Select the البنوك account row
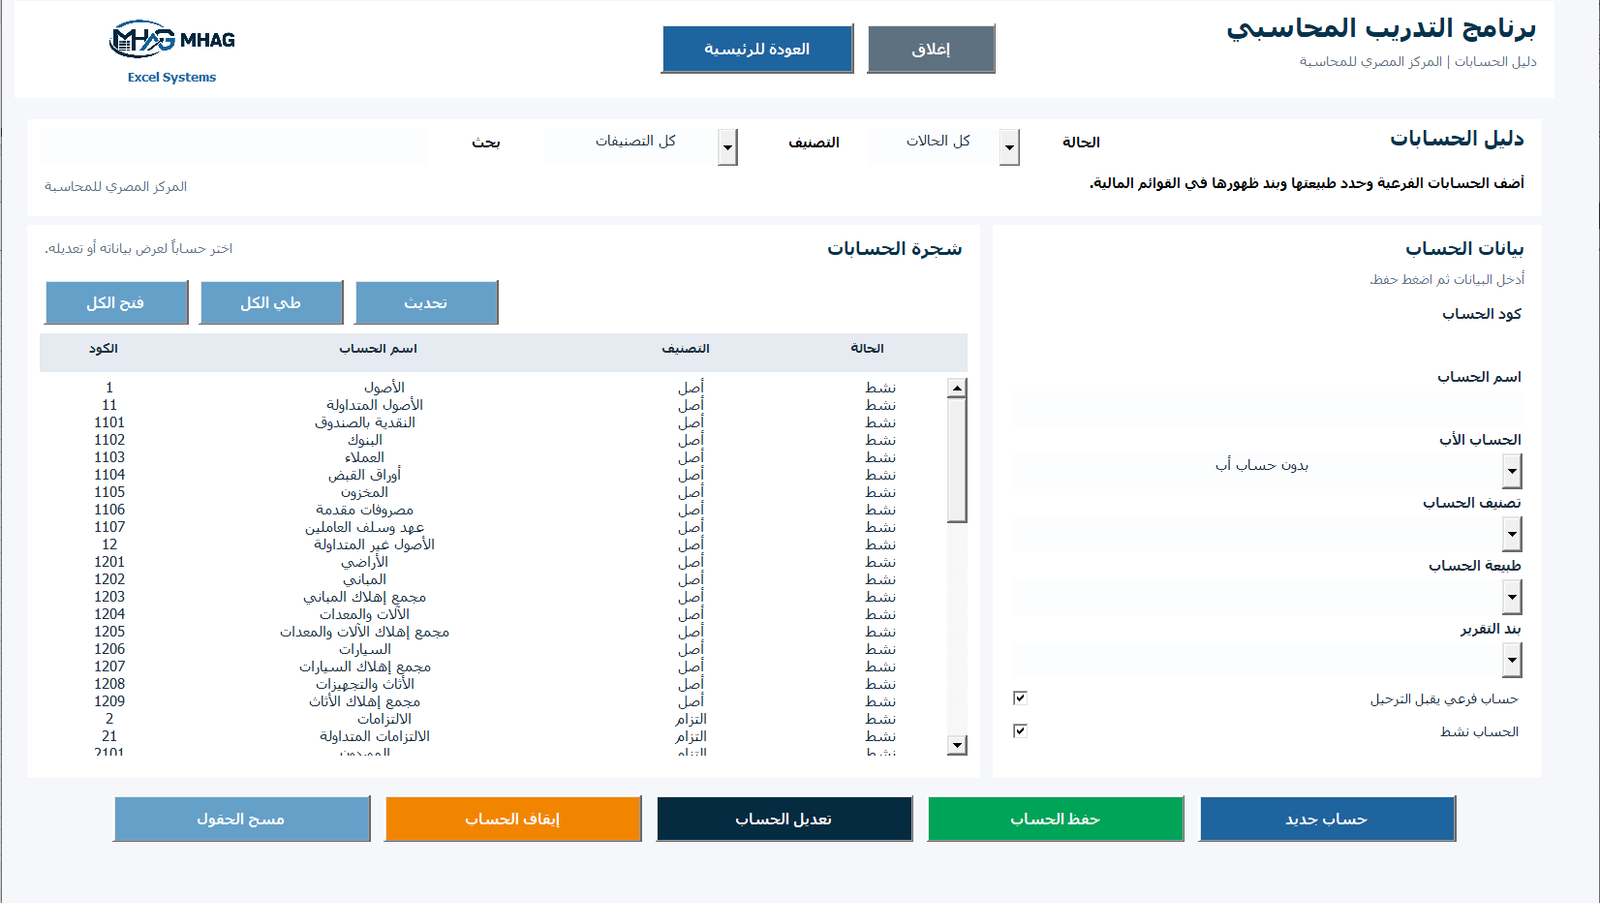1600x903 pixels. tap(494, 440)
